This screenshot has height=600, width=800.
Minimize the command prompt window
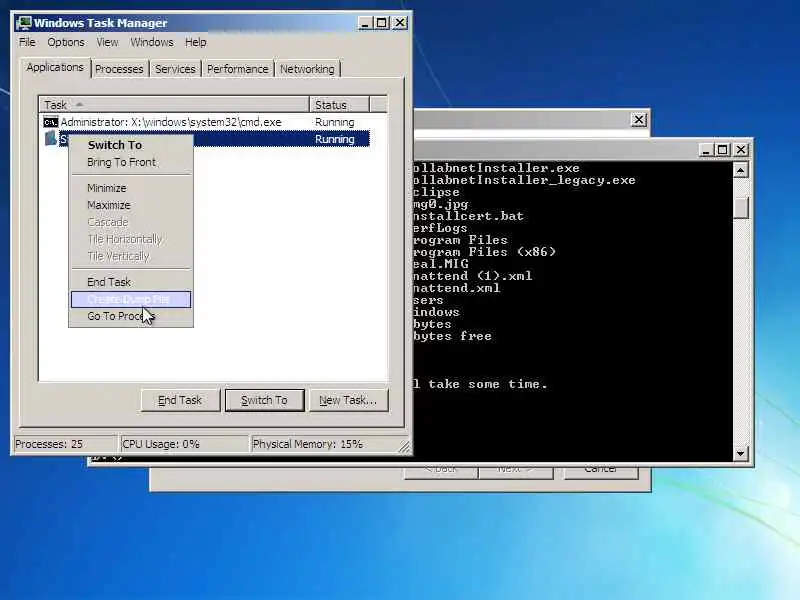[706, 150]
